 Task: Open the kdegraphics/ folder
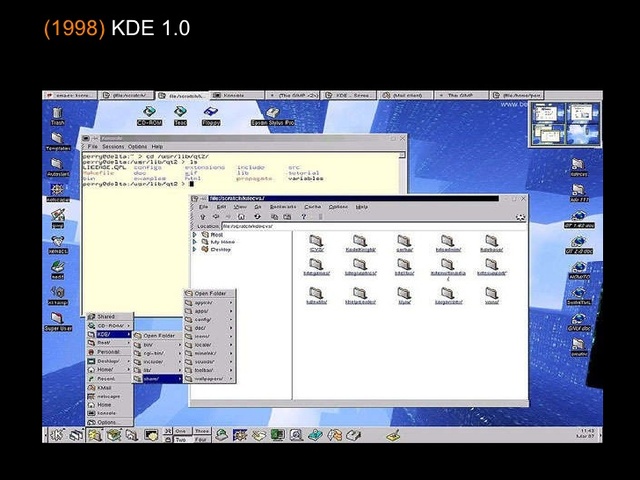coord(360,267)
